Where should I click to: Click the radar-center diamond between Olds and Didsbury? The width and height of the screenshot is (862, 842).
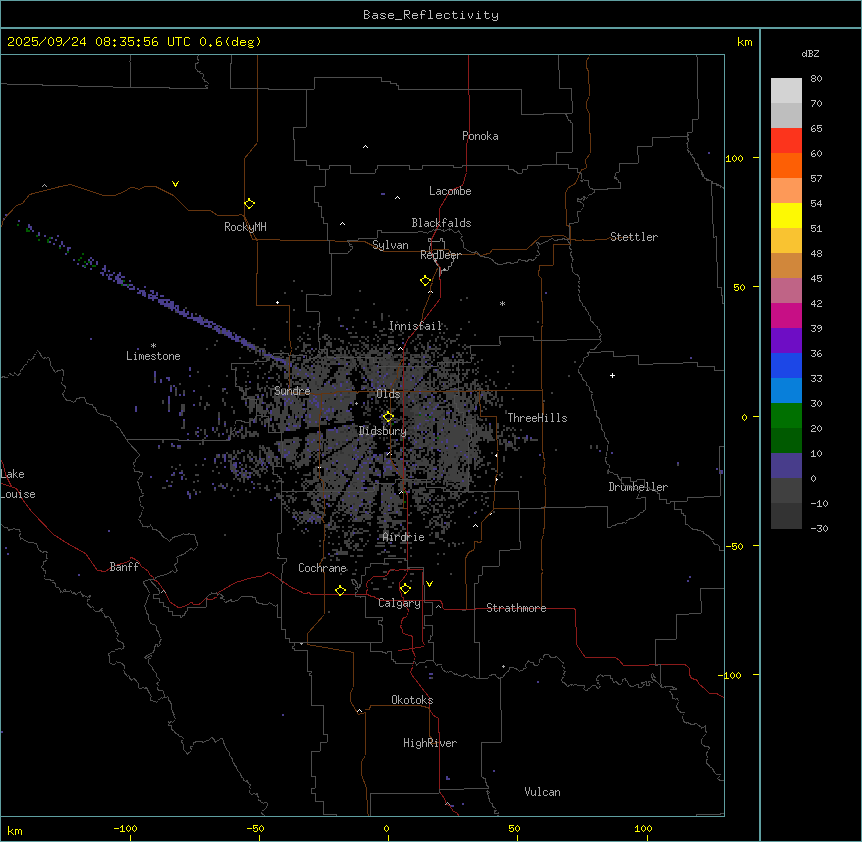pos(388,416)
